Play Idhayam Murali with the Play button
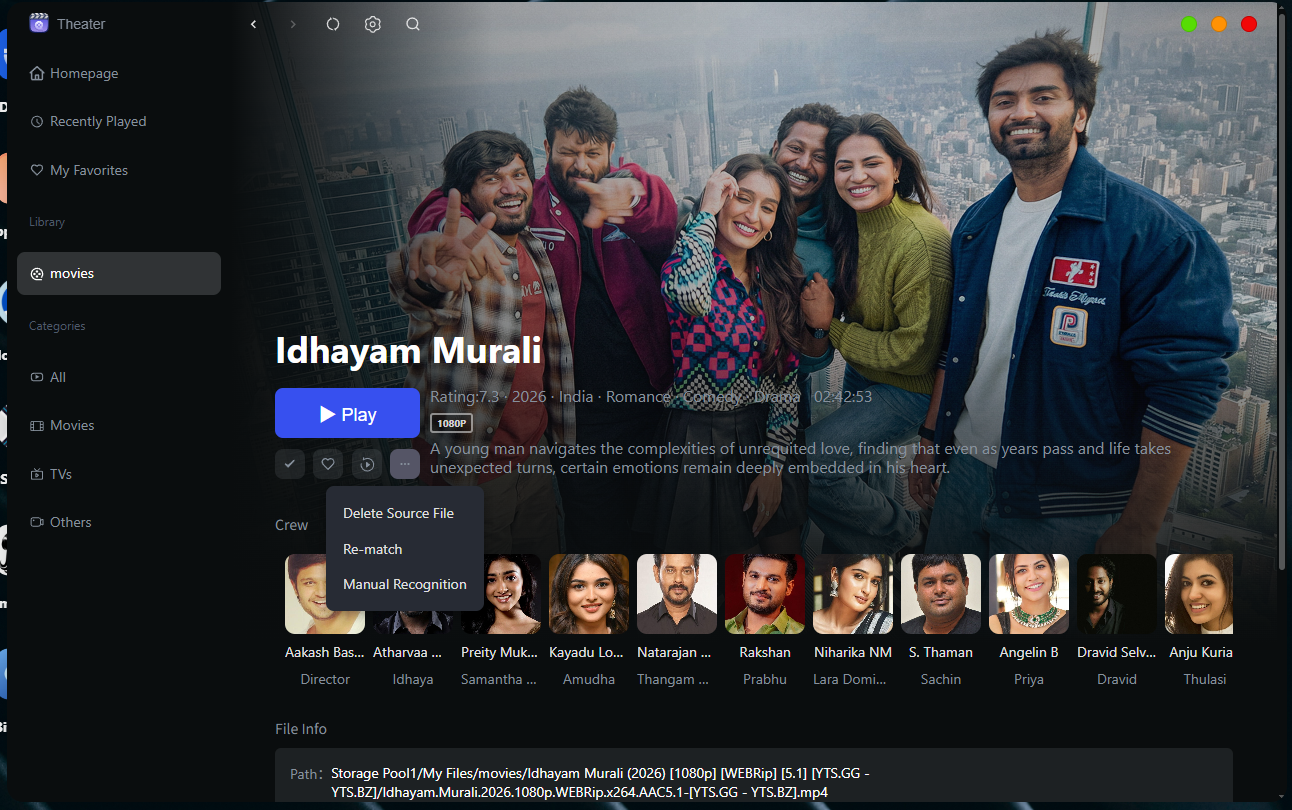1292x810 pixels. [x=347, y=413]
